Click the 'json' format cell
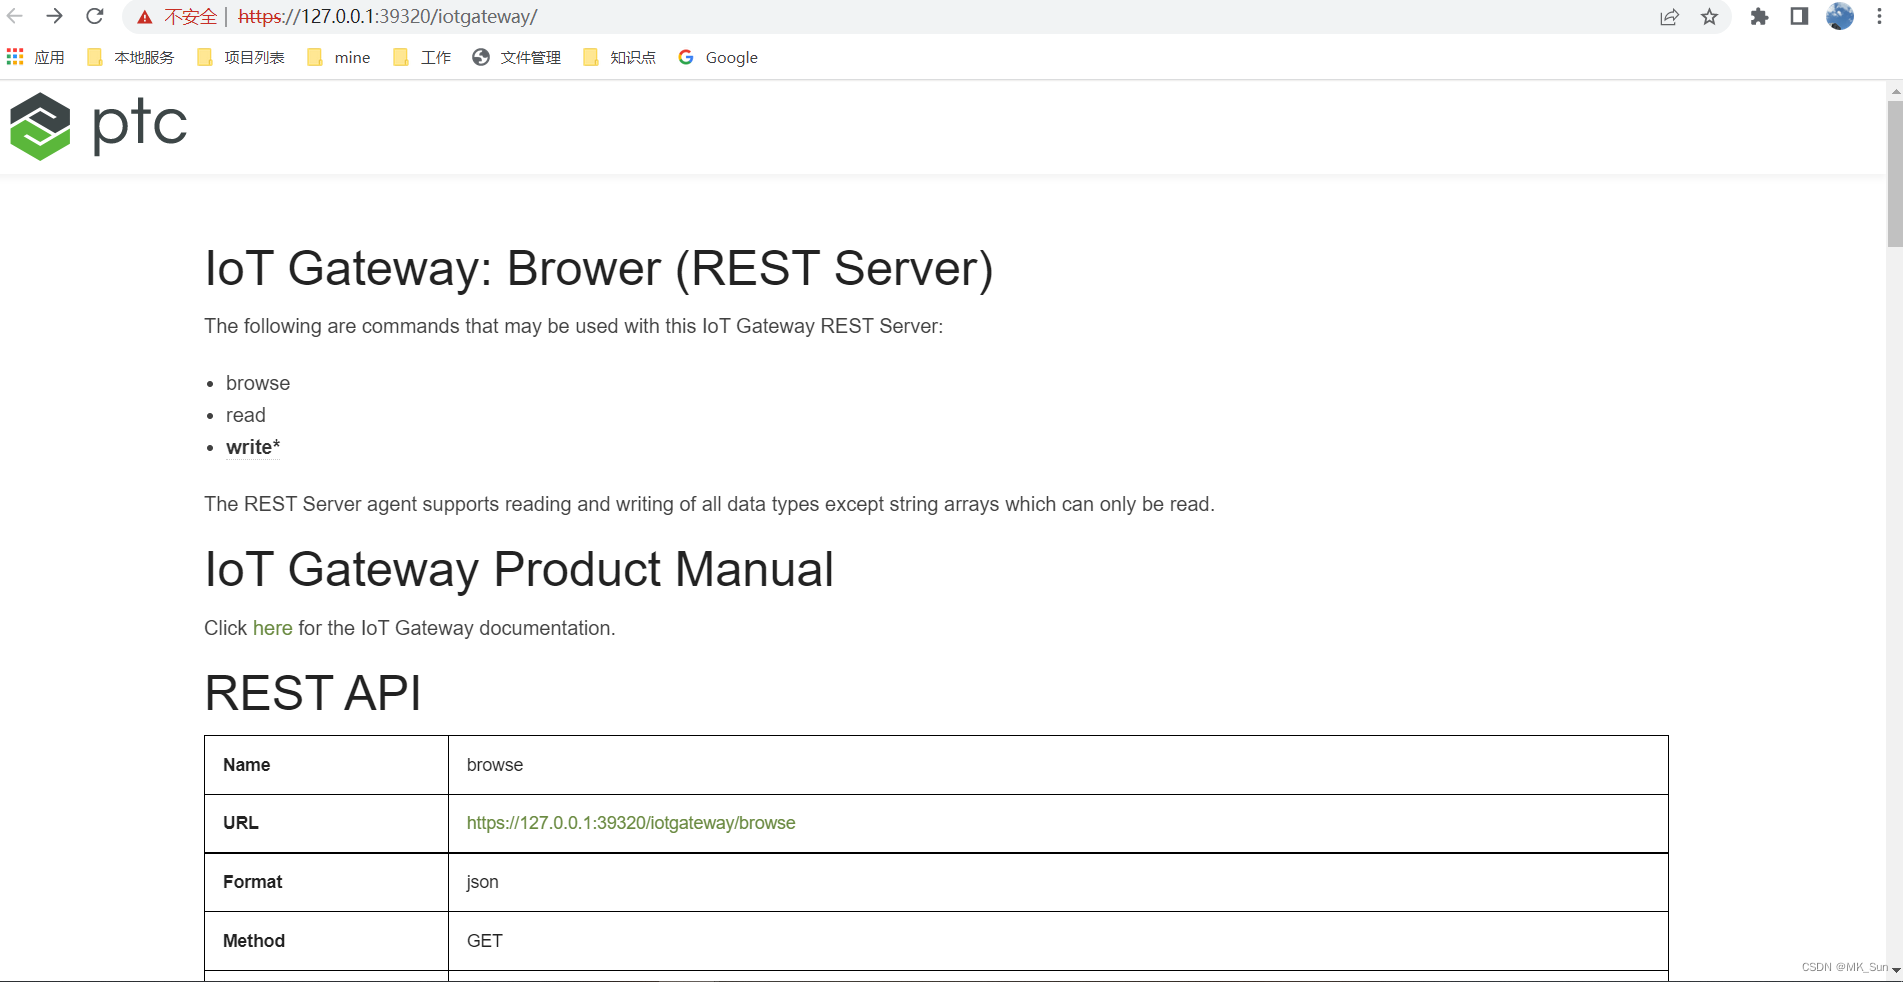The width and height of the screenshot is (1903, 982). click(x=1058, y=882)
